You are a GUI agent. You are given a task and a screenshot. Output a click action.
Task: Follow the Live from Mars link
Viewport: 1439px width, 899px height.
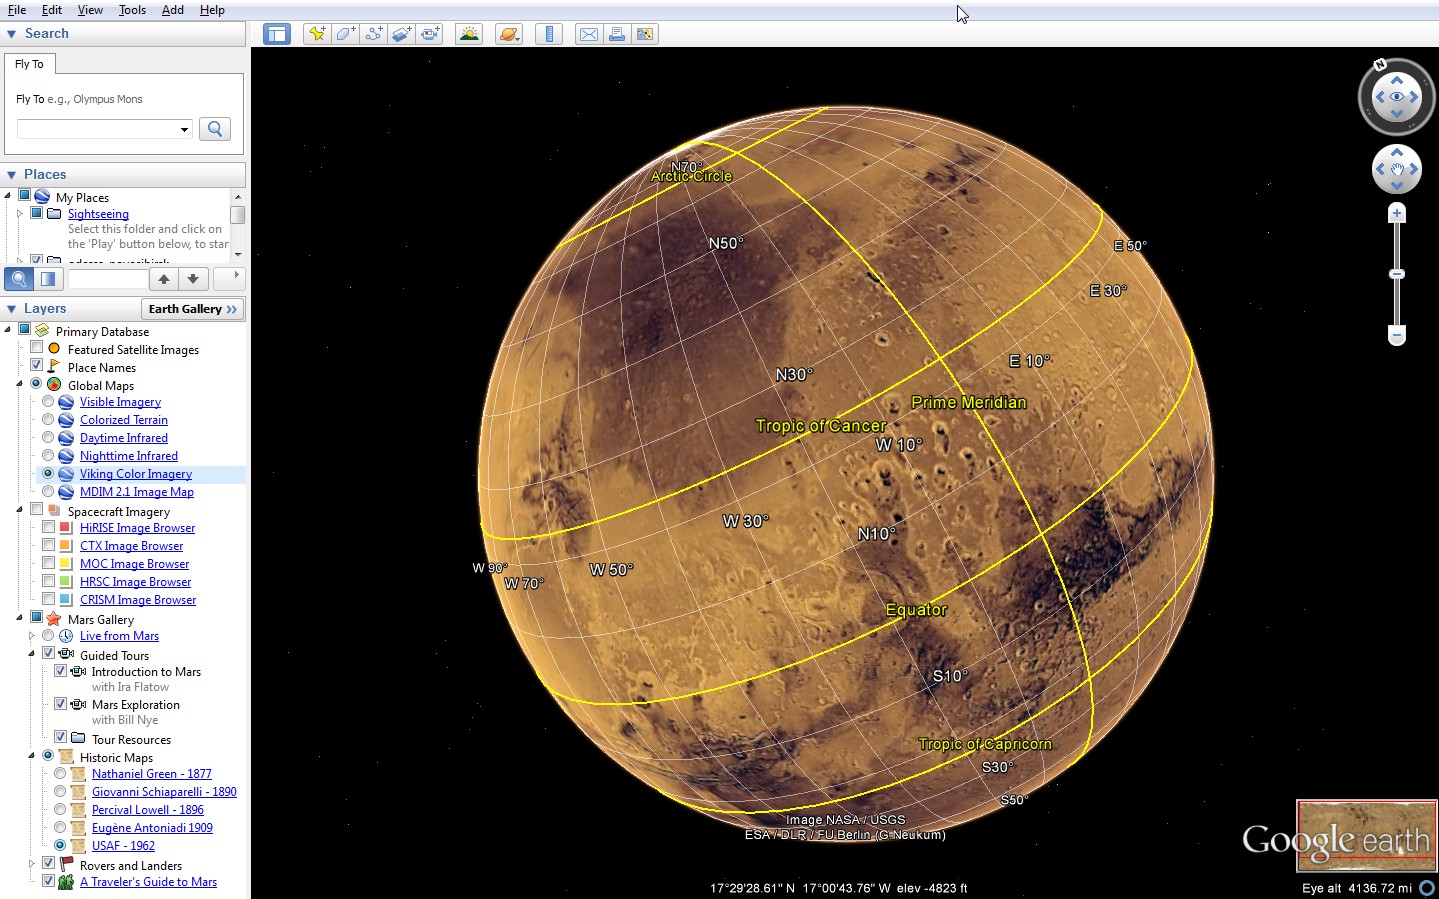coord(119,635)
